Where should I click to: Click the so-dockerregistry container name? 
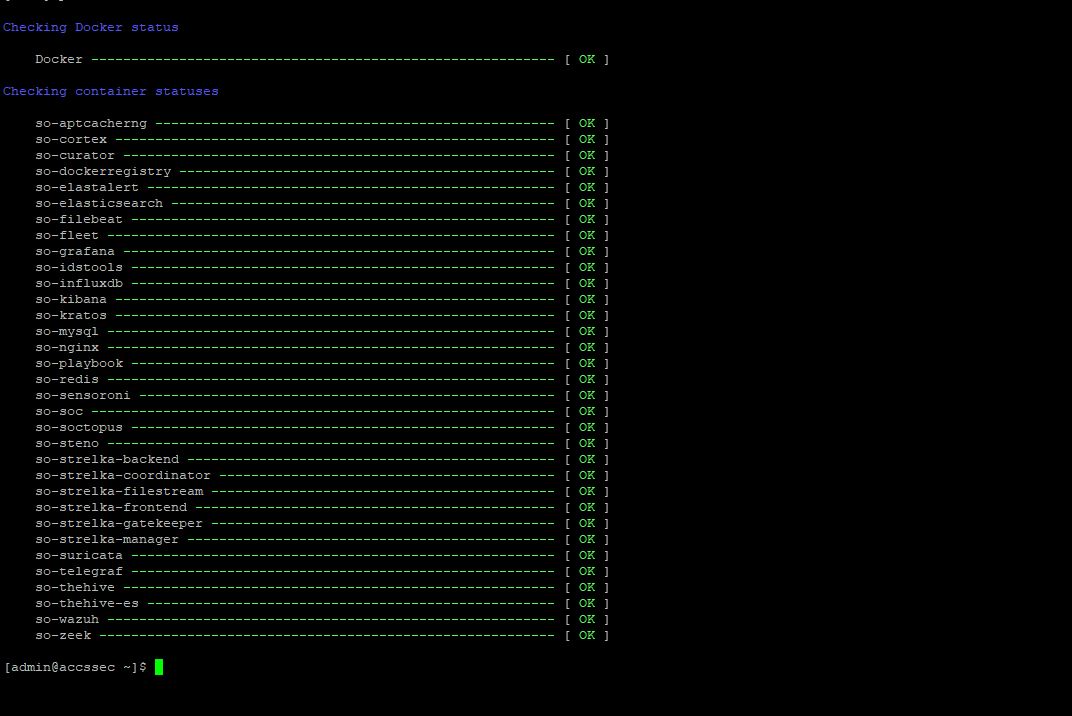pos(103,172)
